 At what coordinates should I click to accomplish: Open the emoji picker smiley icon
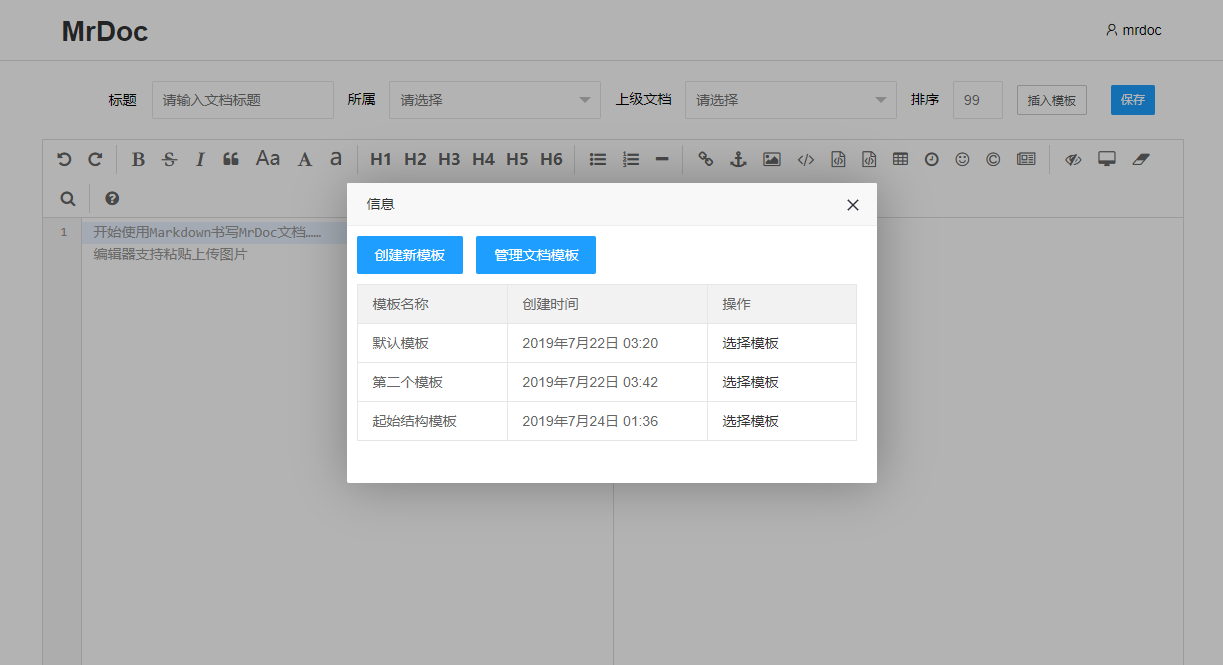(962, 159)
